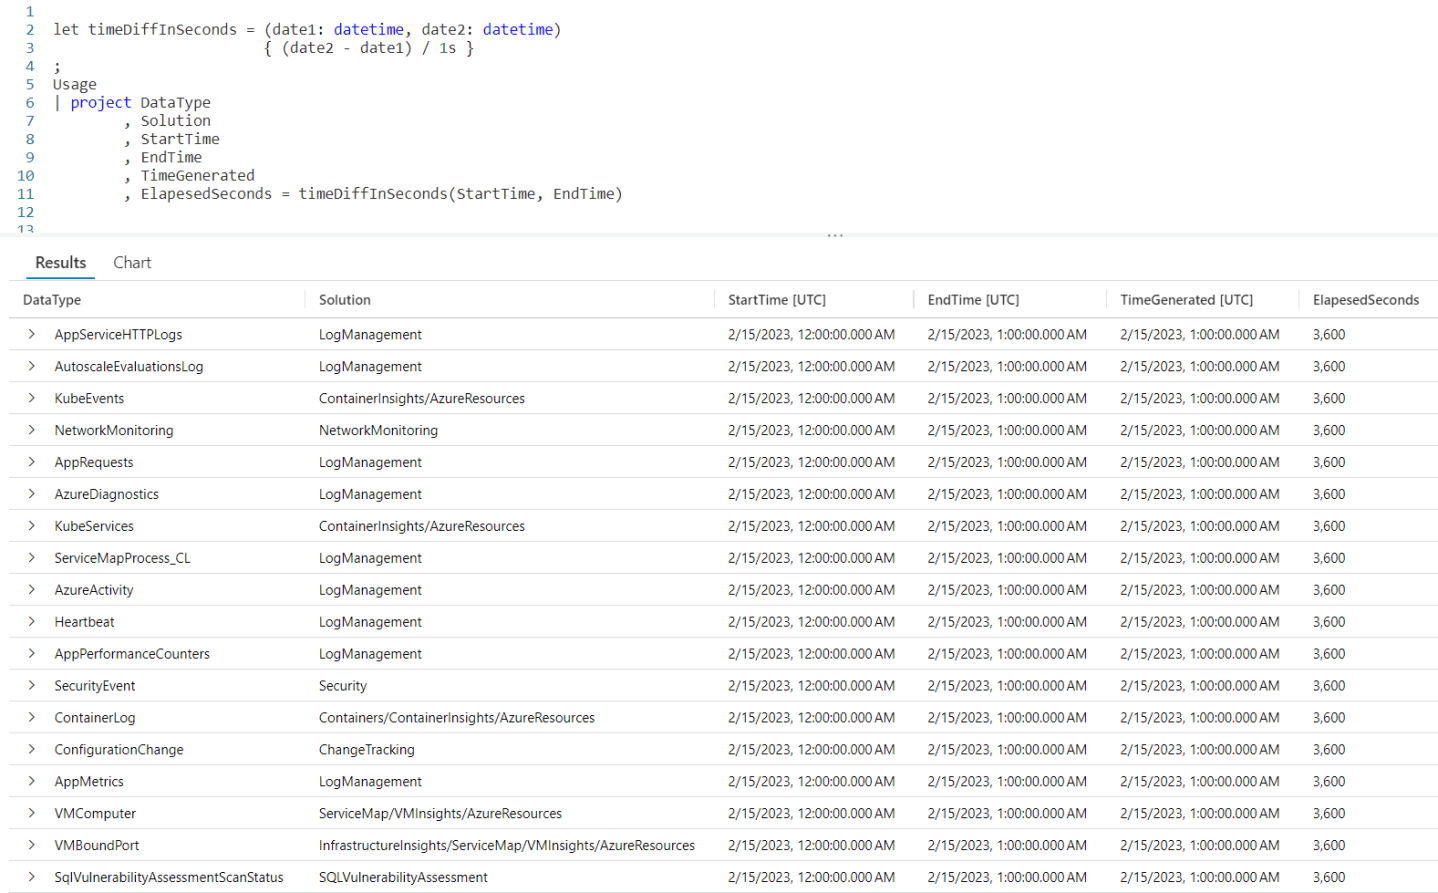
Task: Show details for the ContainerLog row
Action: pos(32,718)
